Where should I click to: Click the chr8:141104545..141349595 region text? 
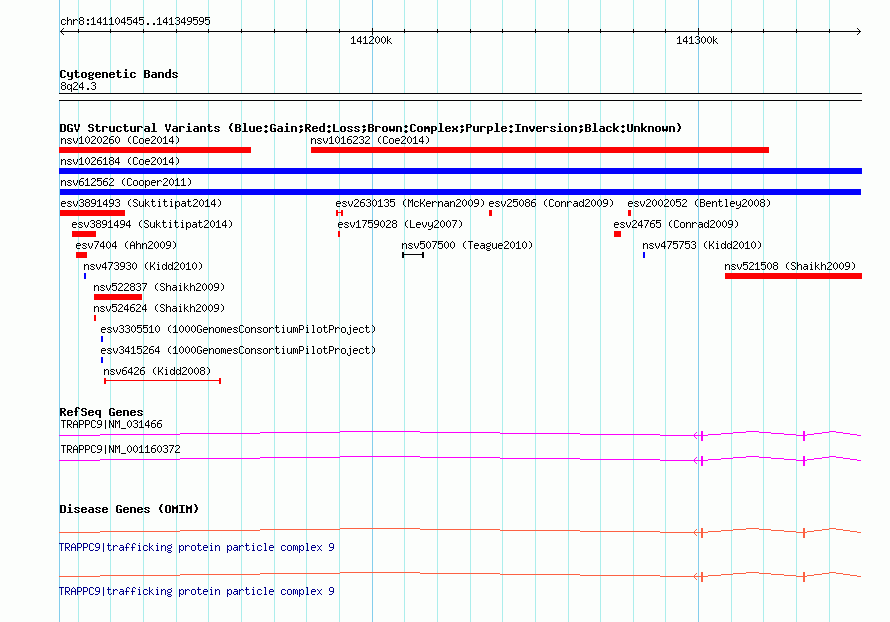click(136, 21)
